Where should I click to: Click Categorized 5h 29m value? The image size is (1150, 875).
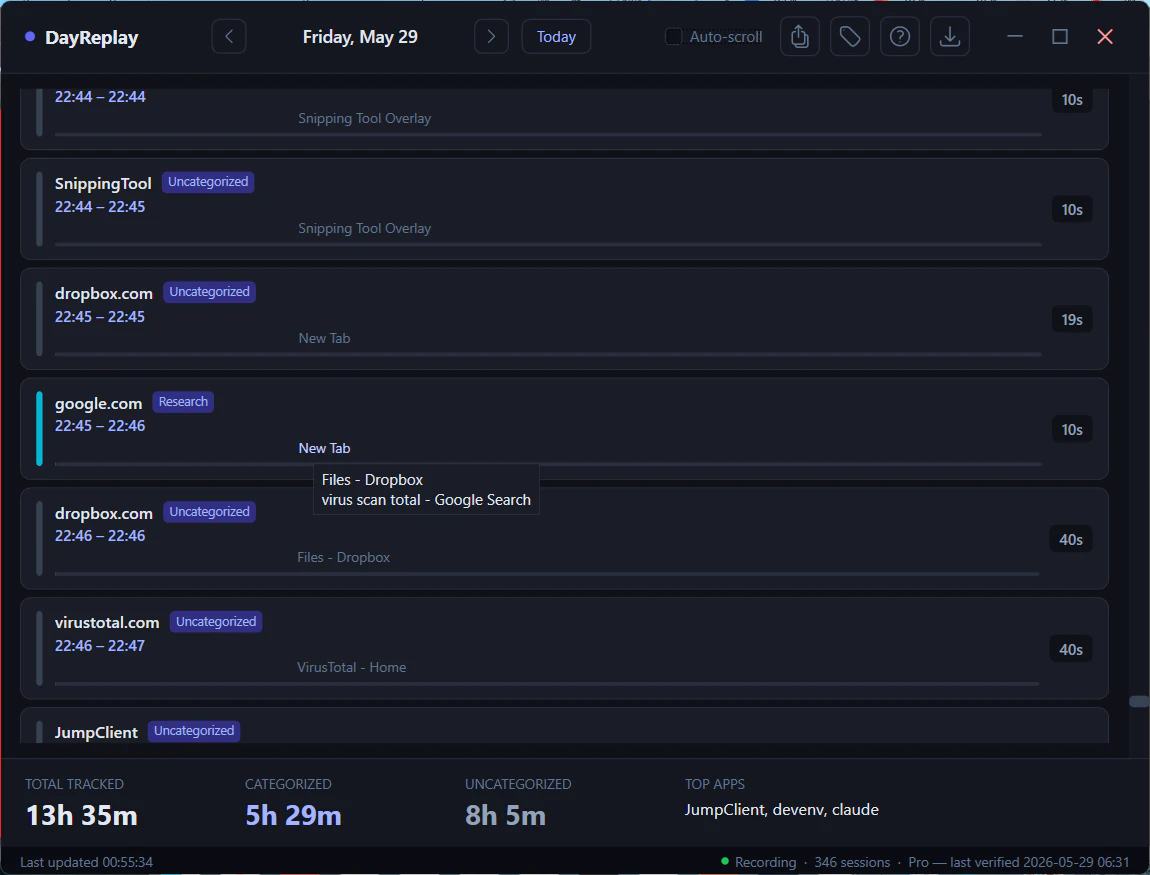pyautogui.click(x=293, y=816)
